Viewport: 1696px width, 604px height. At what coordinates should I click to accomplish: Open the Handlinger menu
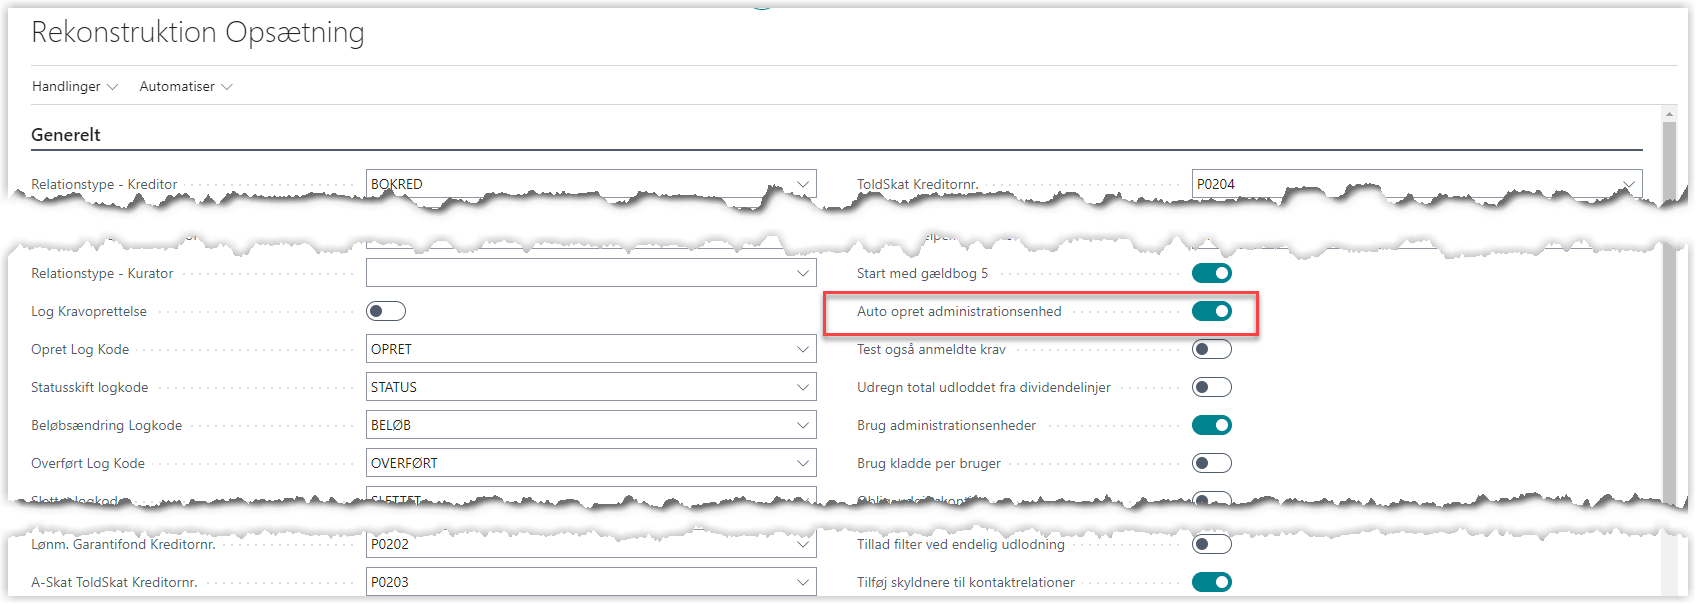pyautogui.click(x=75, y=87)
